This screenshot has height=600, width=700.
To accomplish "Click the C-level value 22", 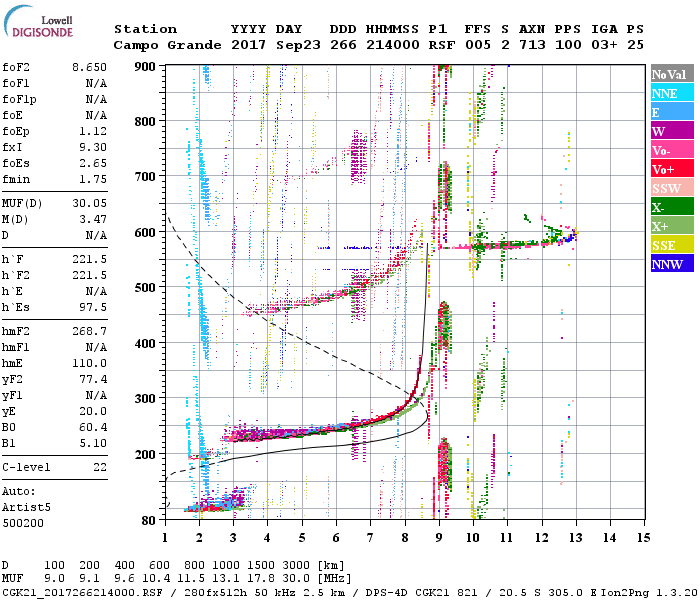I will pos(100,467).
